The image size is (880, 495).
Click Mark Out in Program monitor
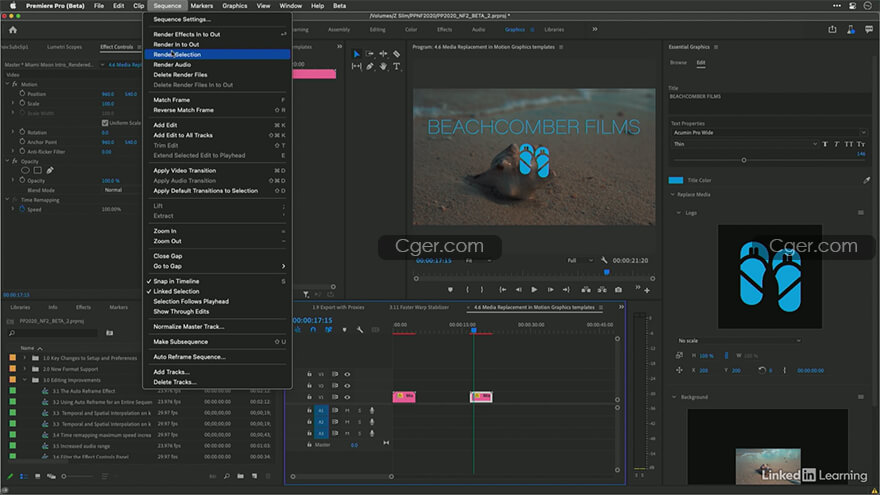482,290
